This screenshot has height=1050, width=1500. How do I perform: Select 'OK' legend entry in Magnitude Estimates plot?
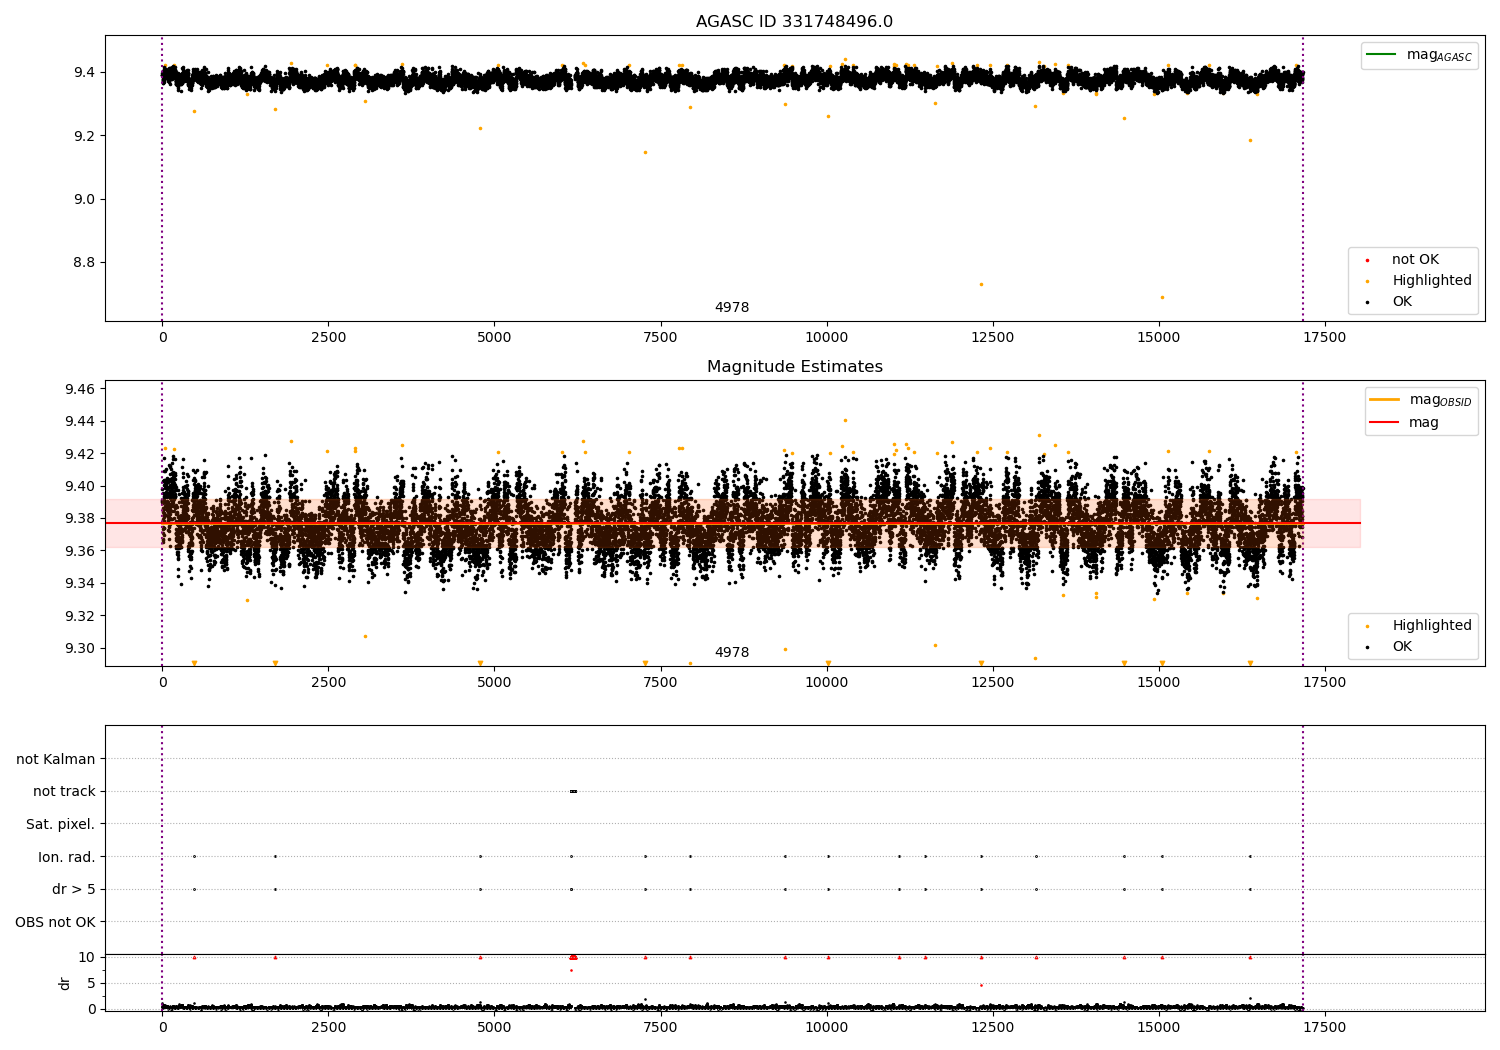(1402, 647)
